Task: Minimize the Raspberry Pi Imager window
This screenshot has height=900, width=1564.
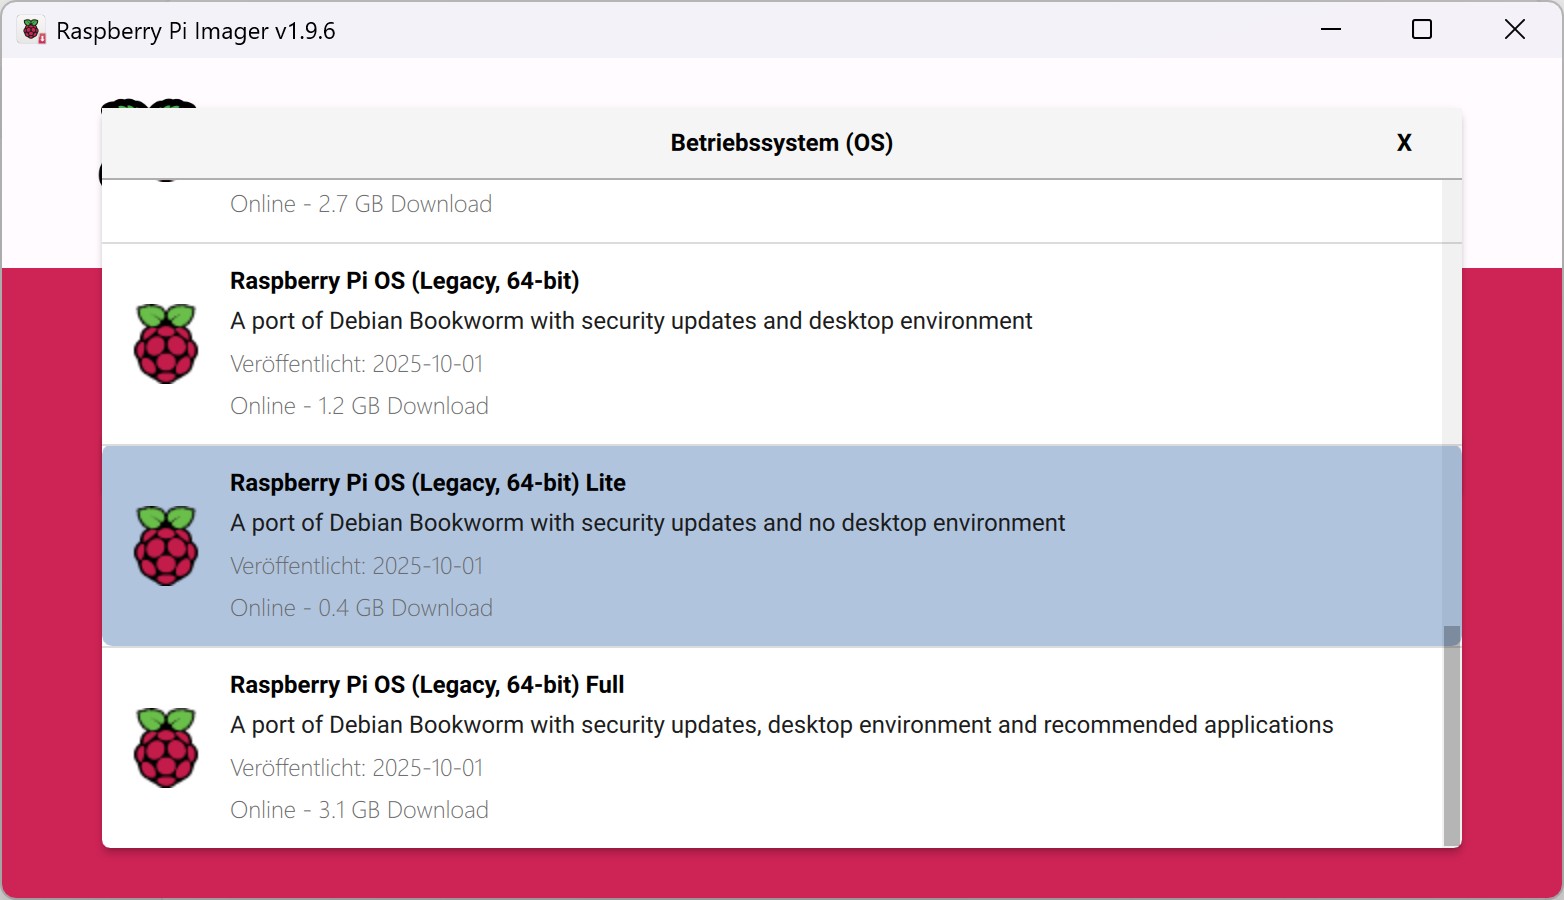Action: pos(1330,30)
